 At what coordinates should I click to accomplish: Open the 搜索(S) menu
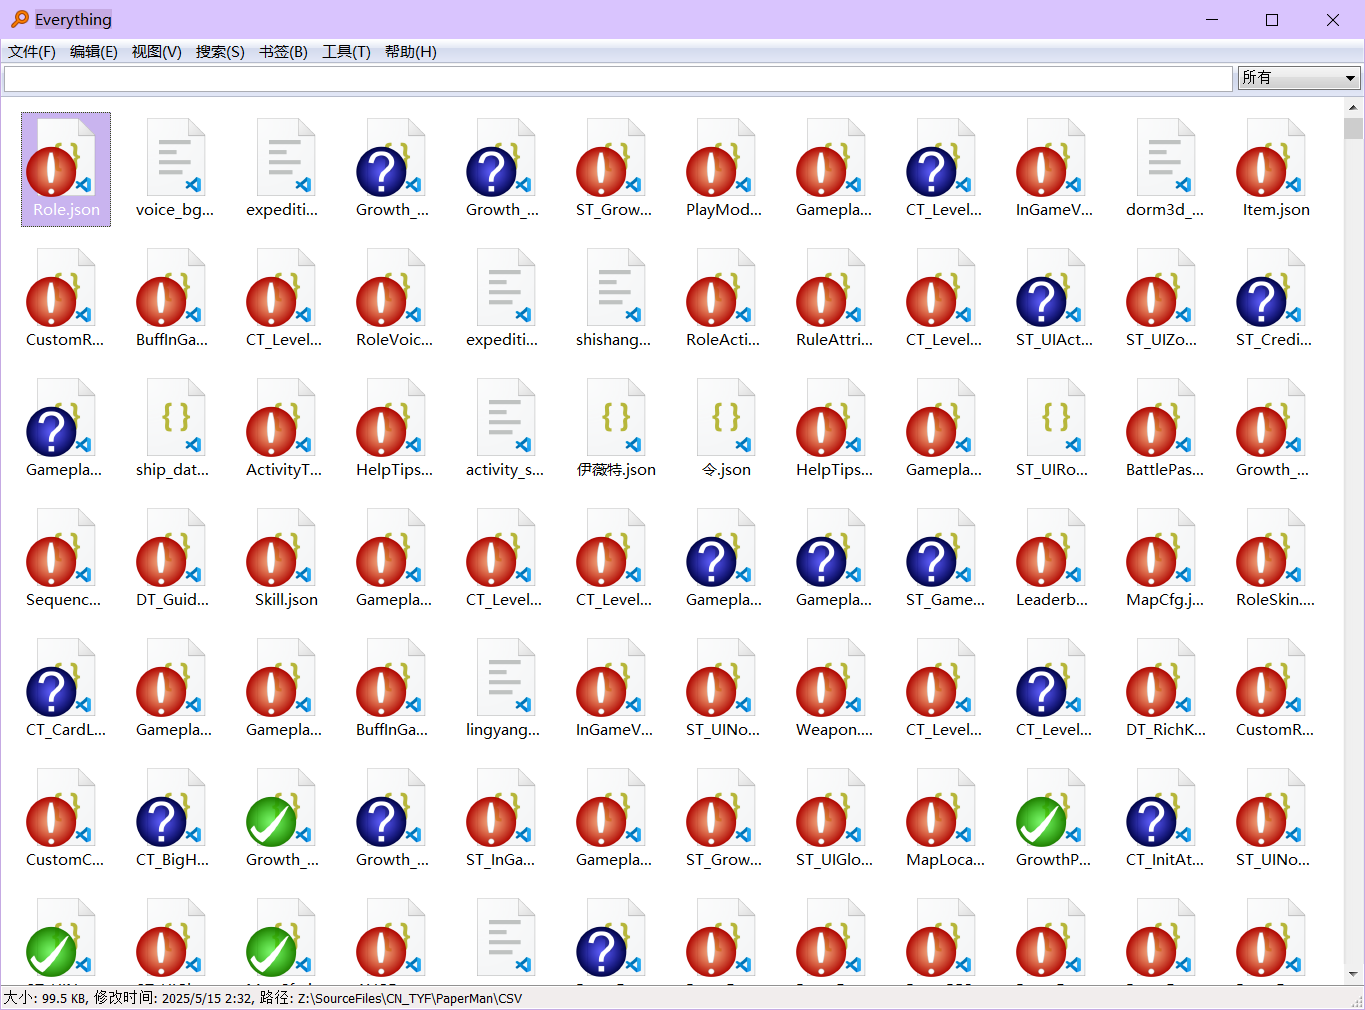(220, 52)
